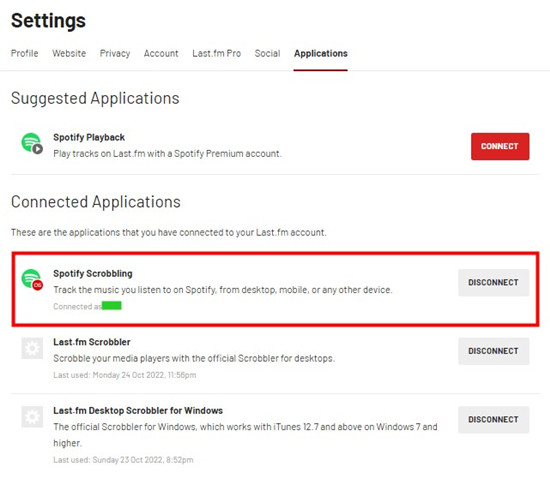Viewport: 550px width, 478px height.
Task: Click the Desktop Scrobbler for Windows gear icon
Action: (32, 417)
